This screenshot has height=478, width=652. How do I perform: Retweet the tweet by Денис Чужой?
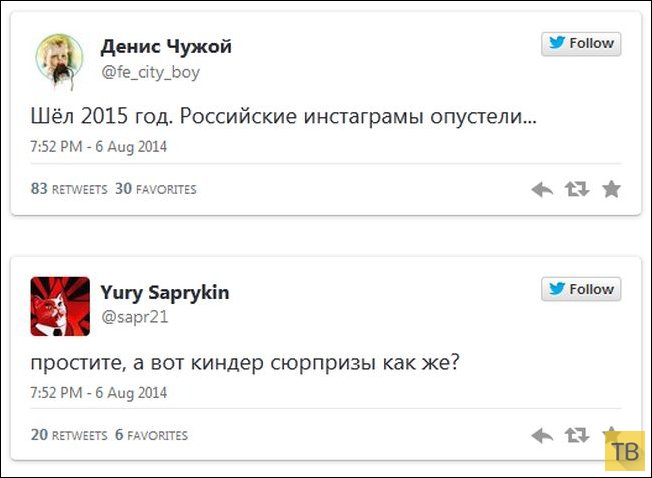click(577, 188)
